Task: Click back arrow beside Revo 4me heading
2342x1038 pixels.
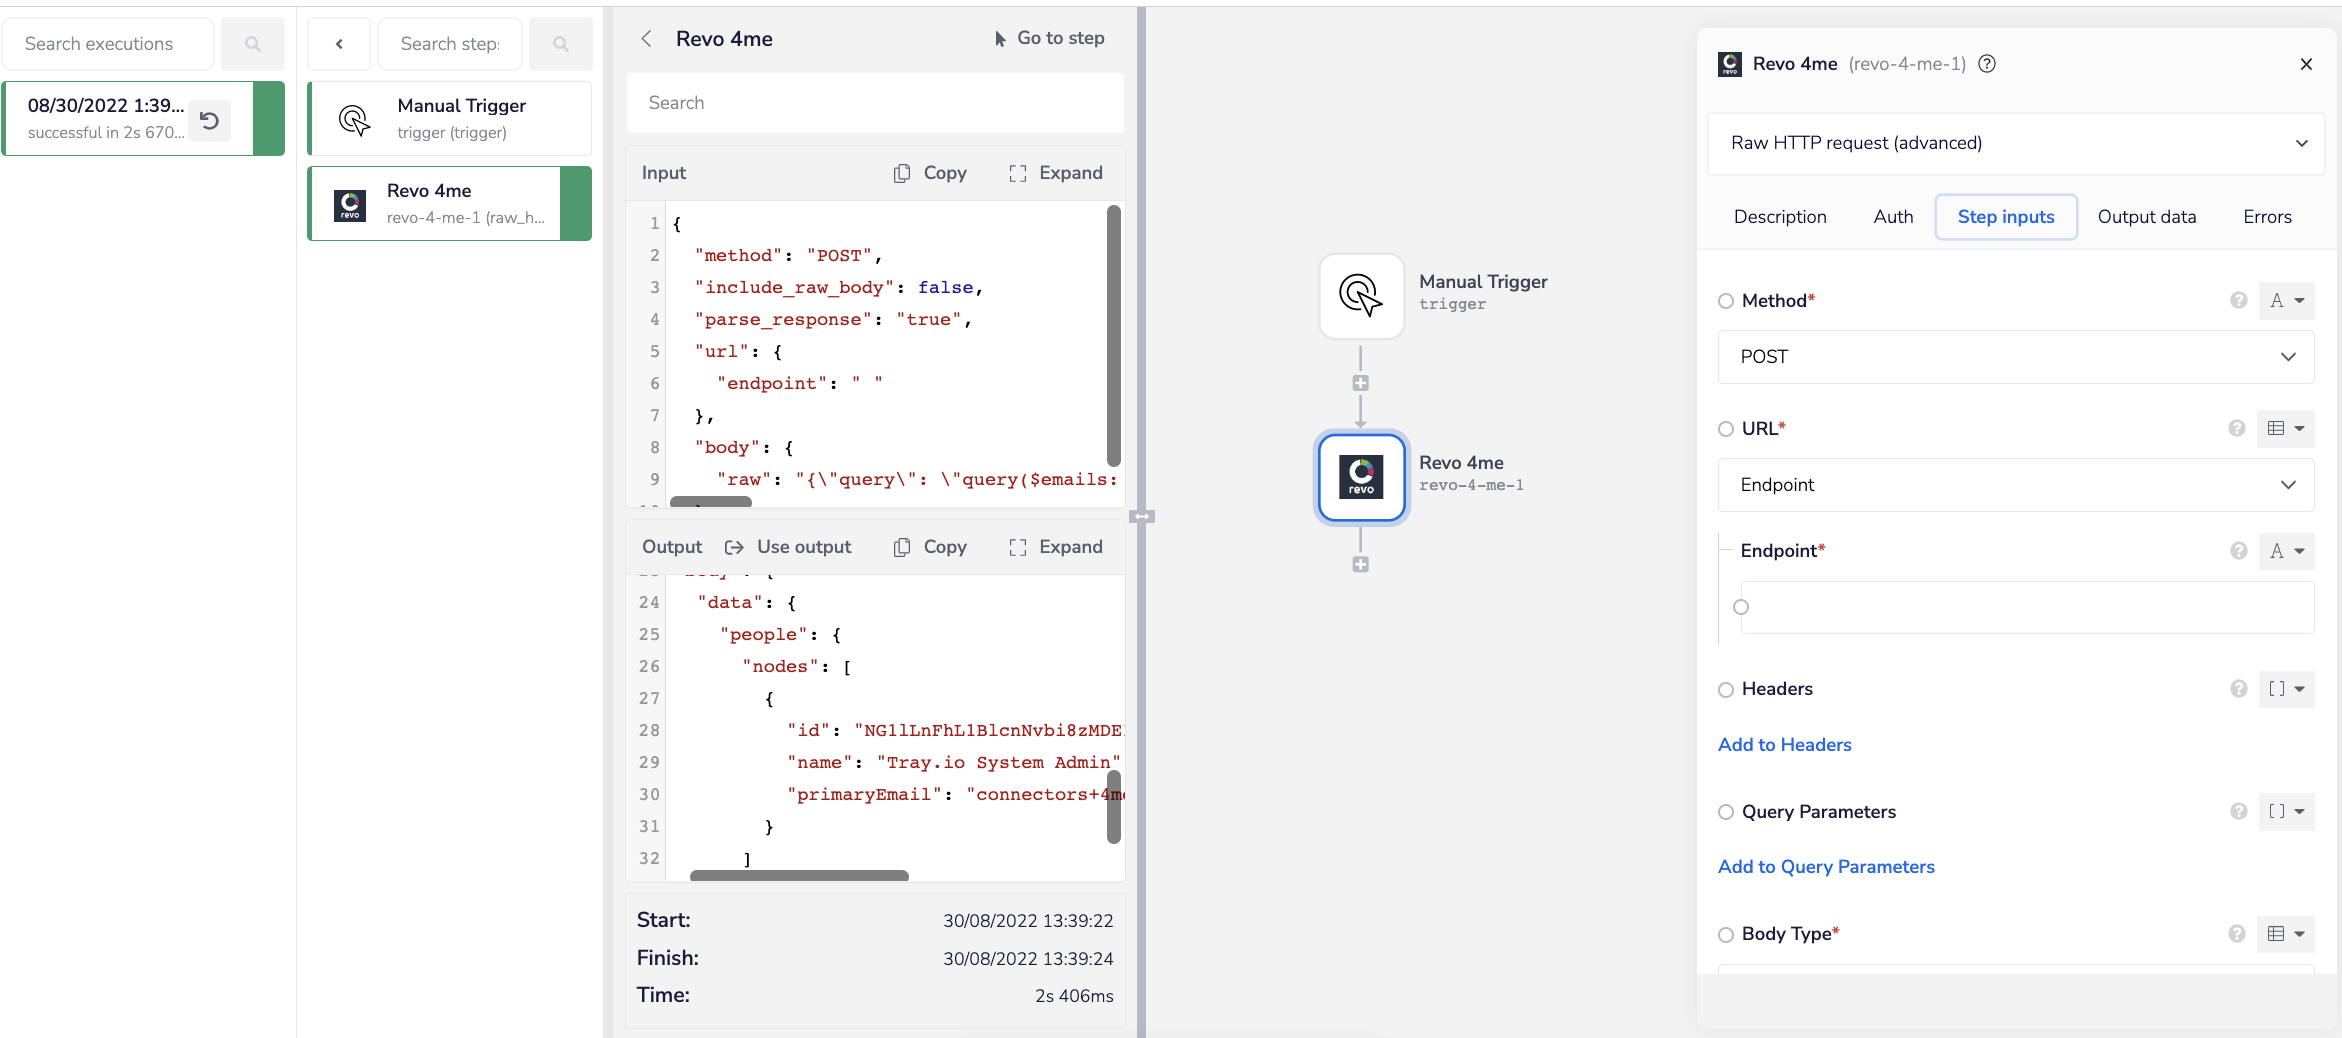Action: [x=647, y=39]
